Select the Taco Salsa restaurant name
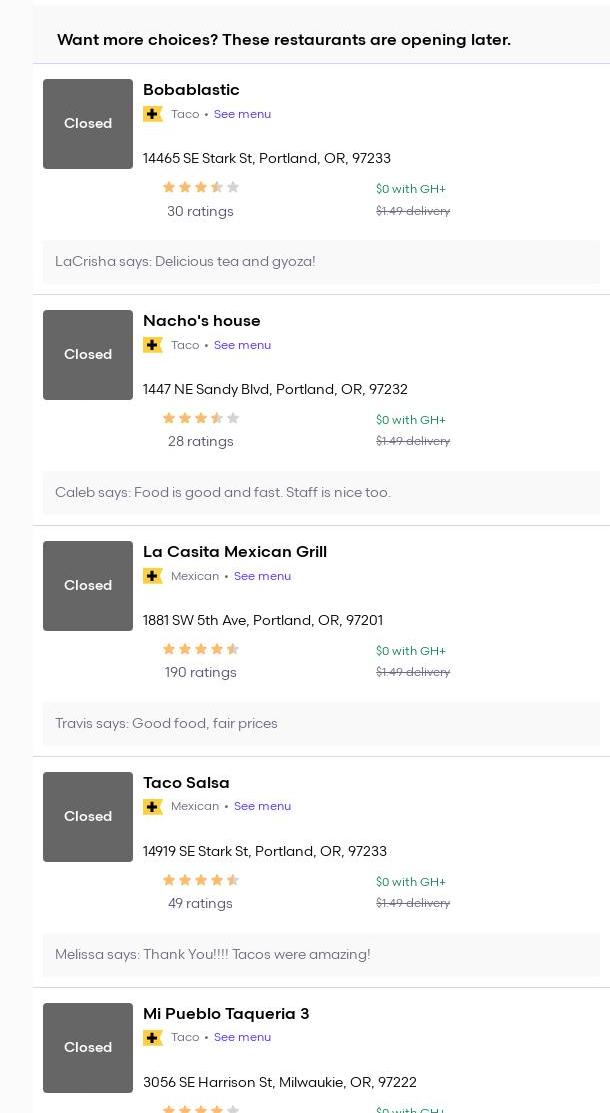Image resolution: width=610 pixels, height=1113 pixels. click(186, 783)
